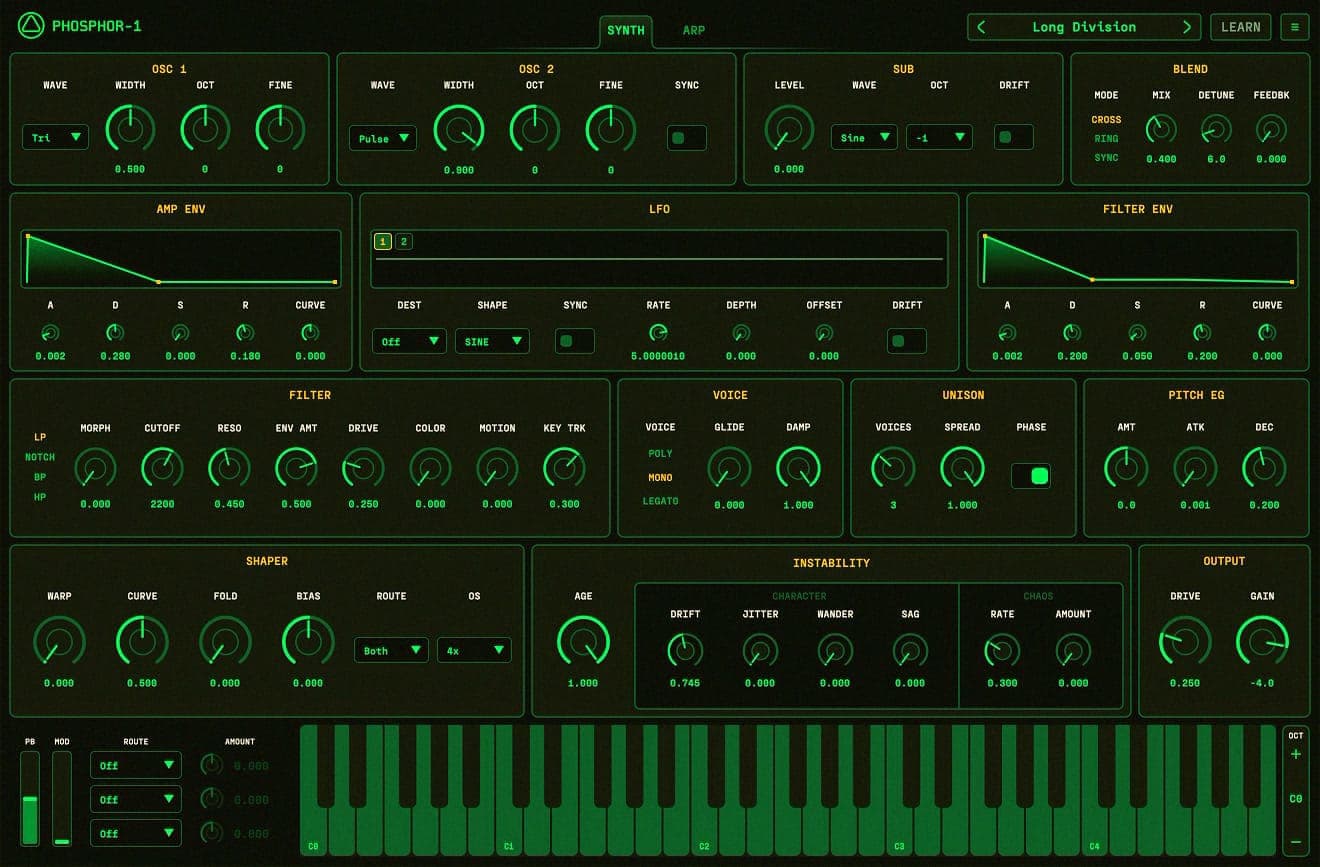
Task: Raise keyboard octave with plus icon
Action: point(1296,754)
